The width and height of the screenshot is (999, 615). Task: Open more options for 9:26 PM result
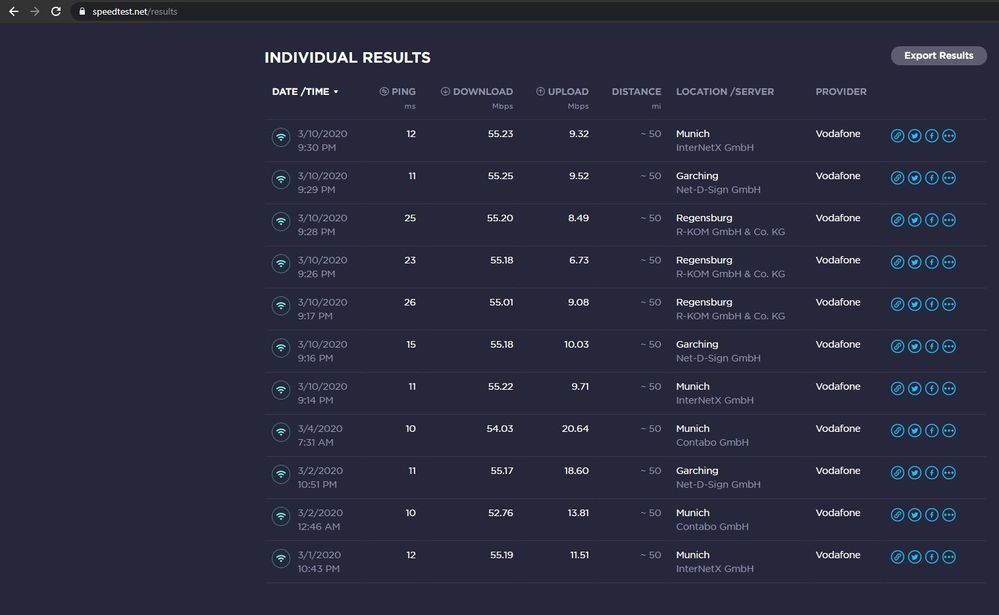point(949,262)
